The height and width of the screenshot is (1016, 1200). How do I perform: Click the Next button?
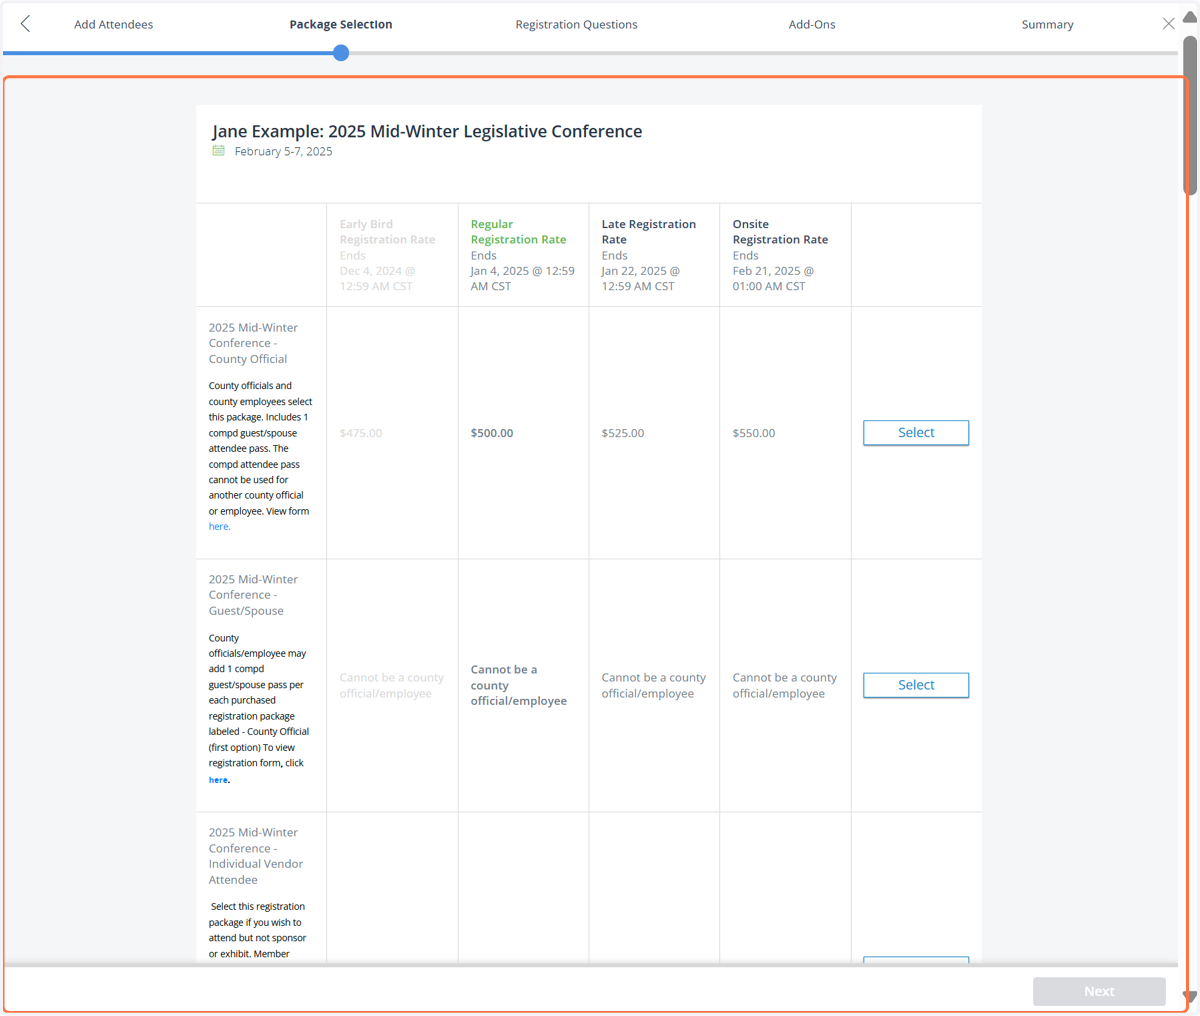(1099, 991)
